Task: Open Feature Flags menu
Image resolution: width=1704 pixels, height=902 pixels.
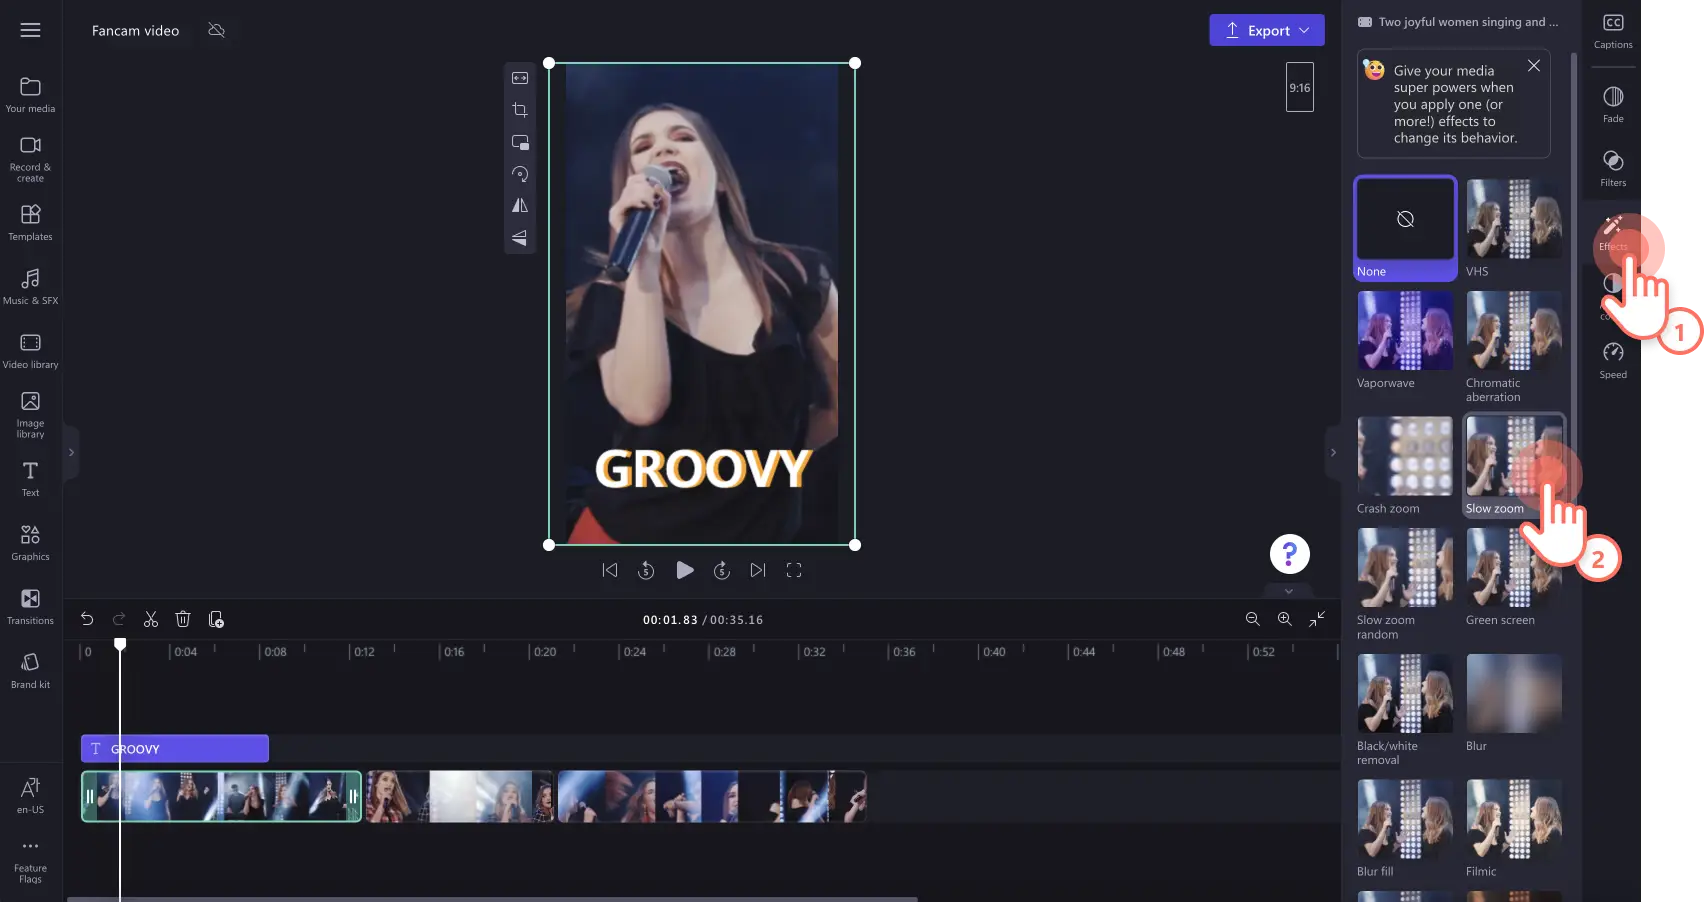Action: 31,861
